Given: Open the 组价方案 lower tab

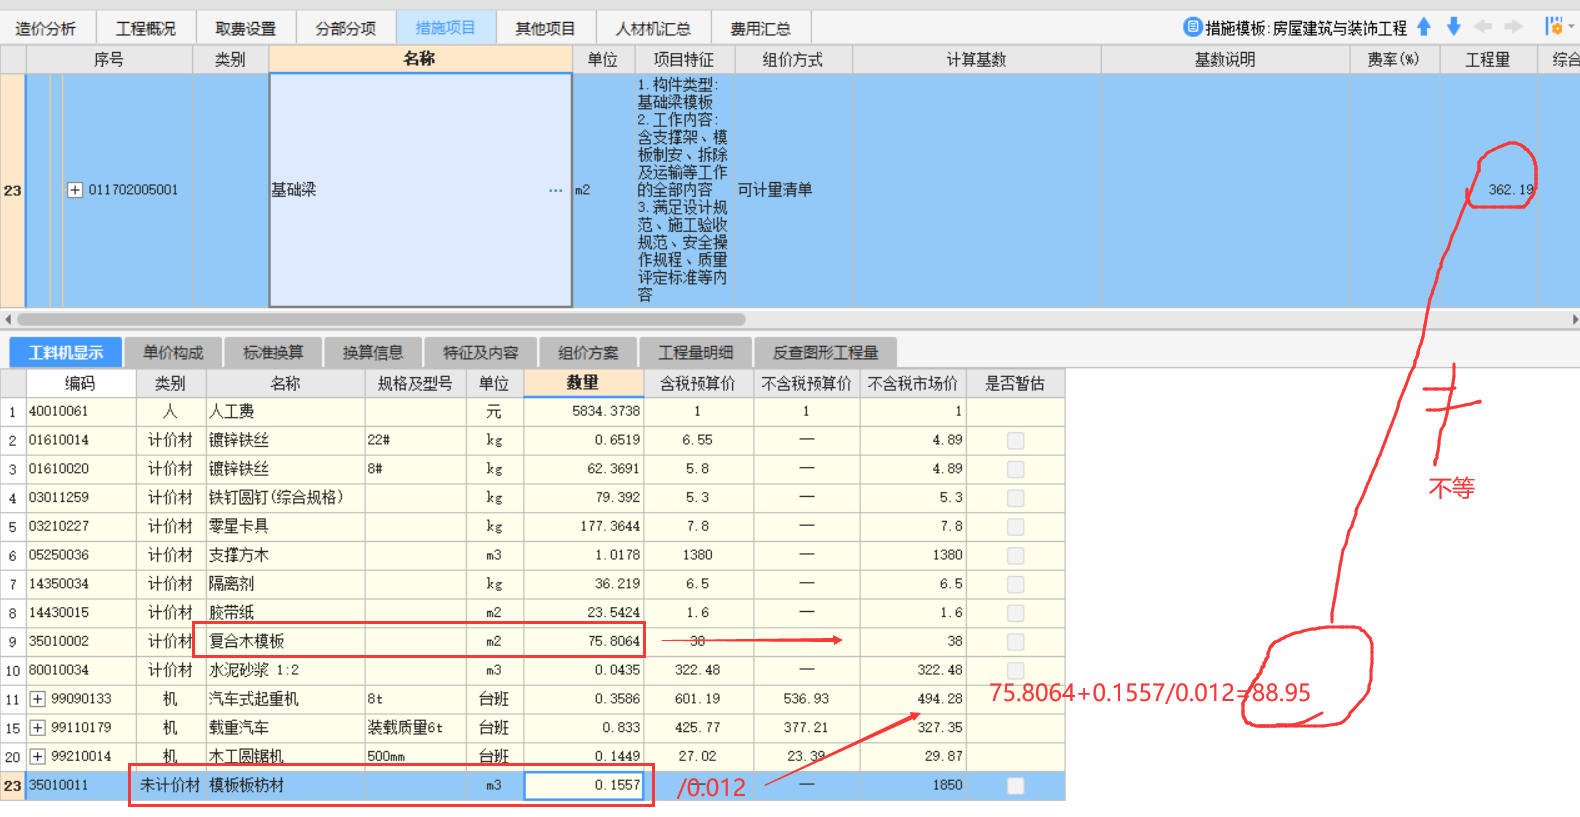Looking at the screenshot, I should [589, 352].
